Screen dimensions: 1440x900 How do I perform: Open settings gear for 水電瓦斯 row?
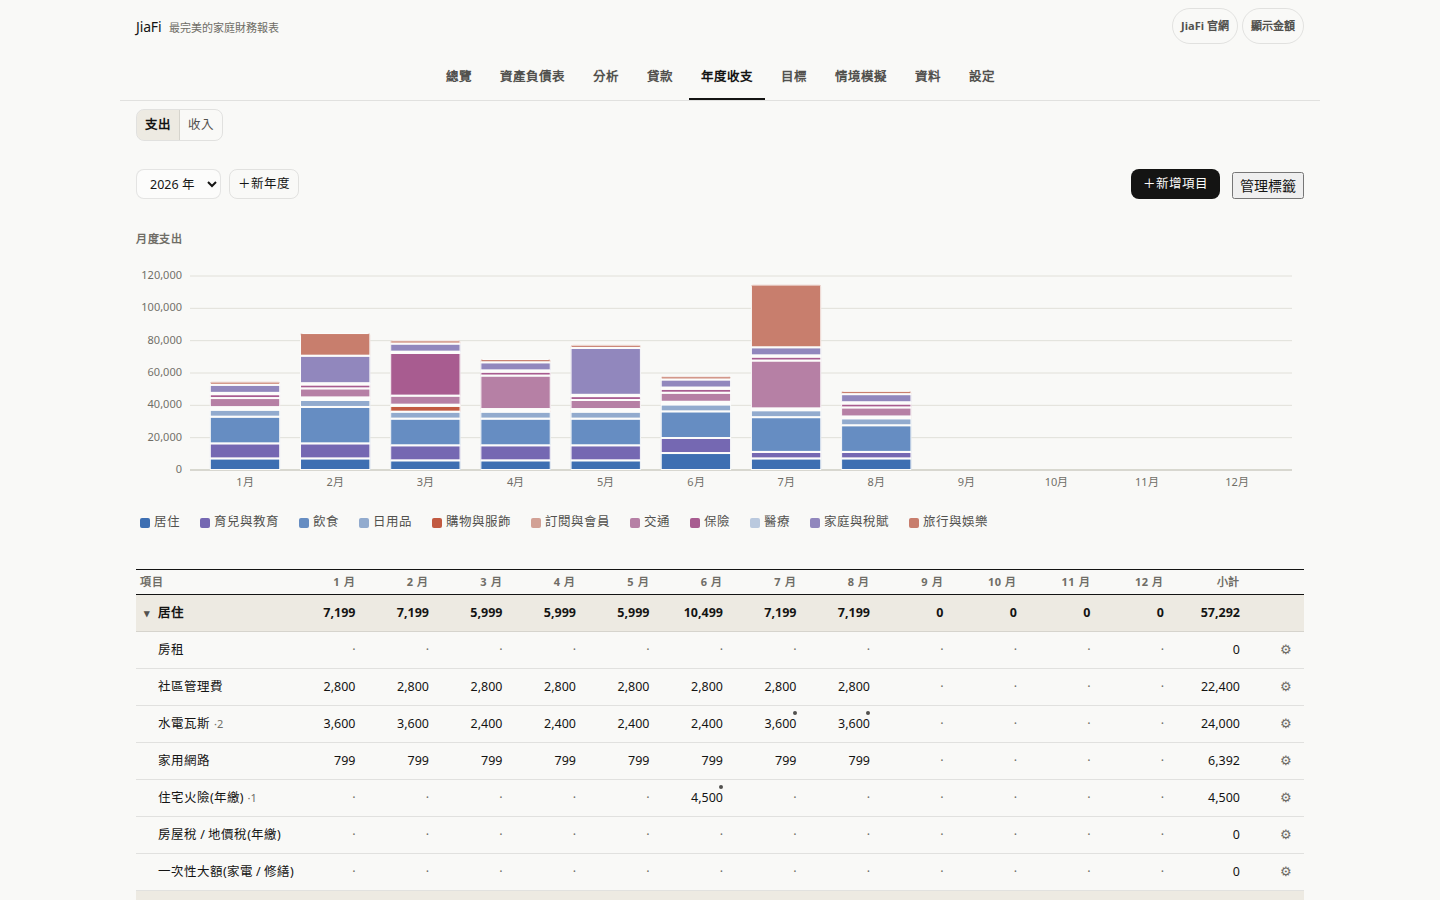coord(1286,724)
